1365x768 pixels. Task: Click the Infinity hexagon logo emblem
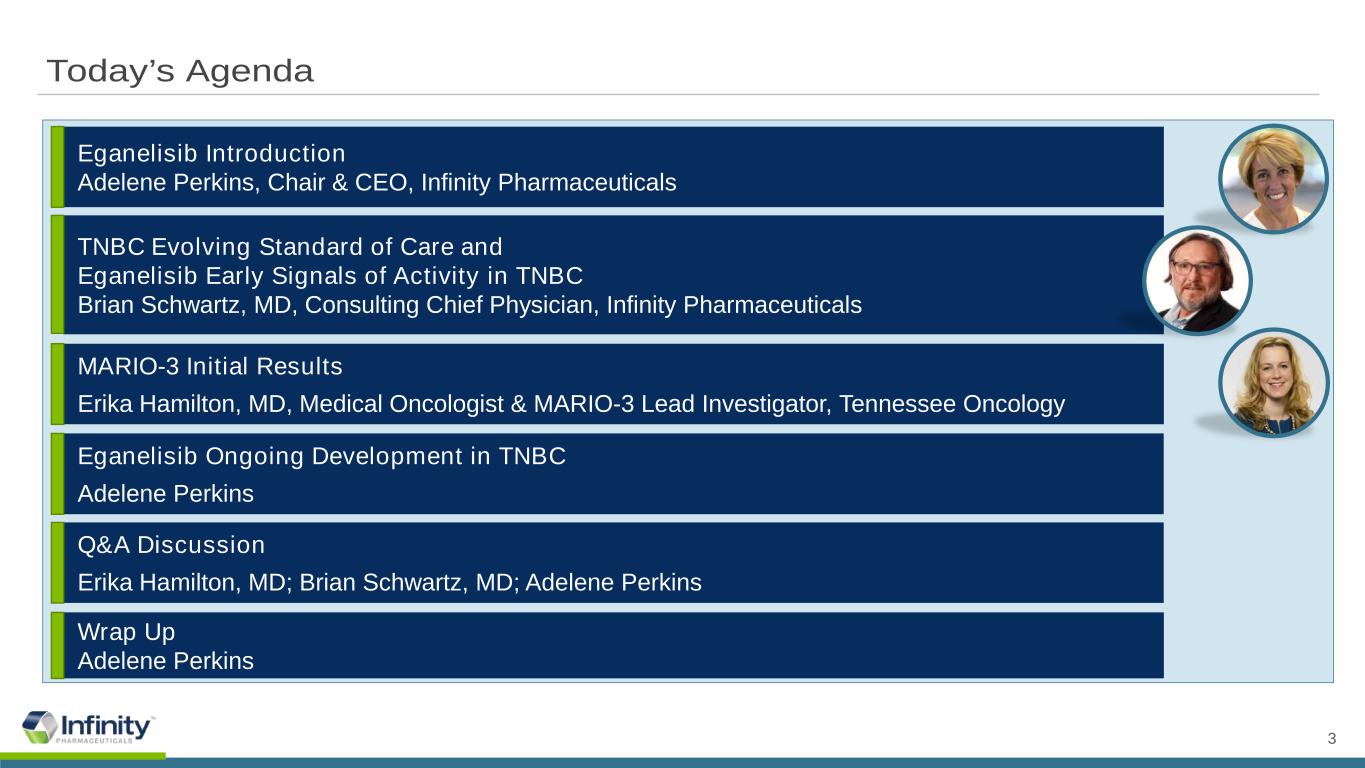[x=40, y=727]
